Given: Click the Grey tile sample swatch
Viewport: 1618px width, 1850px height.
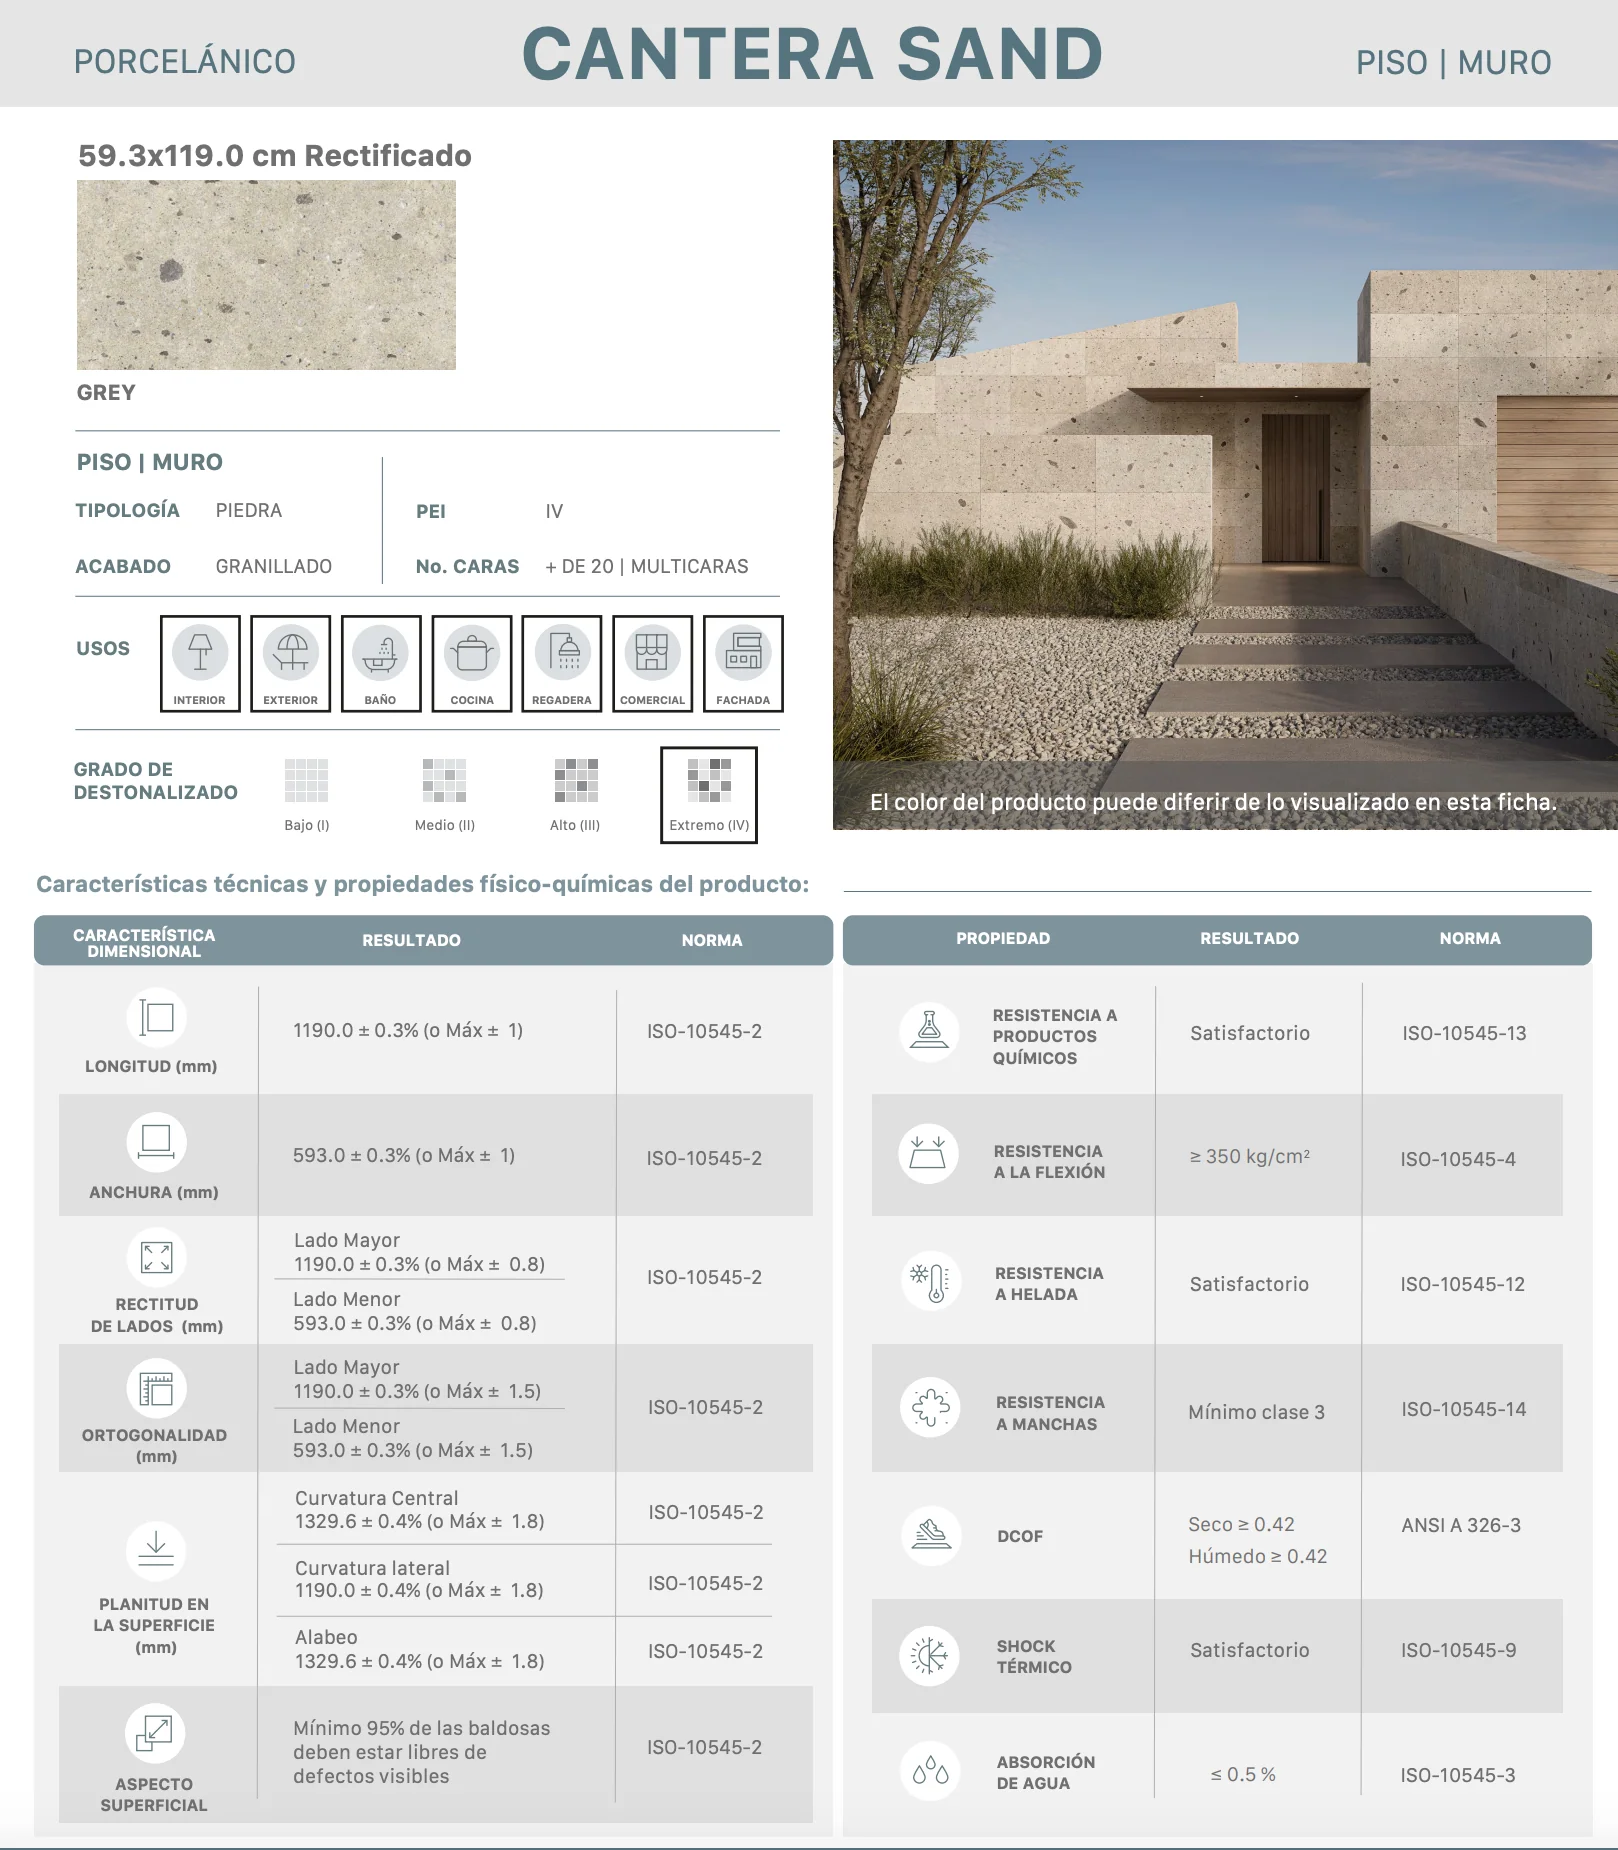Looking at the screenshot, I should pos(266,275).
